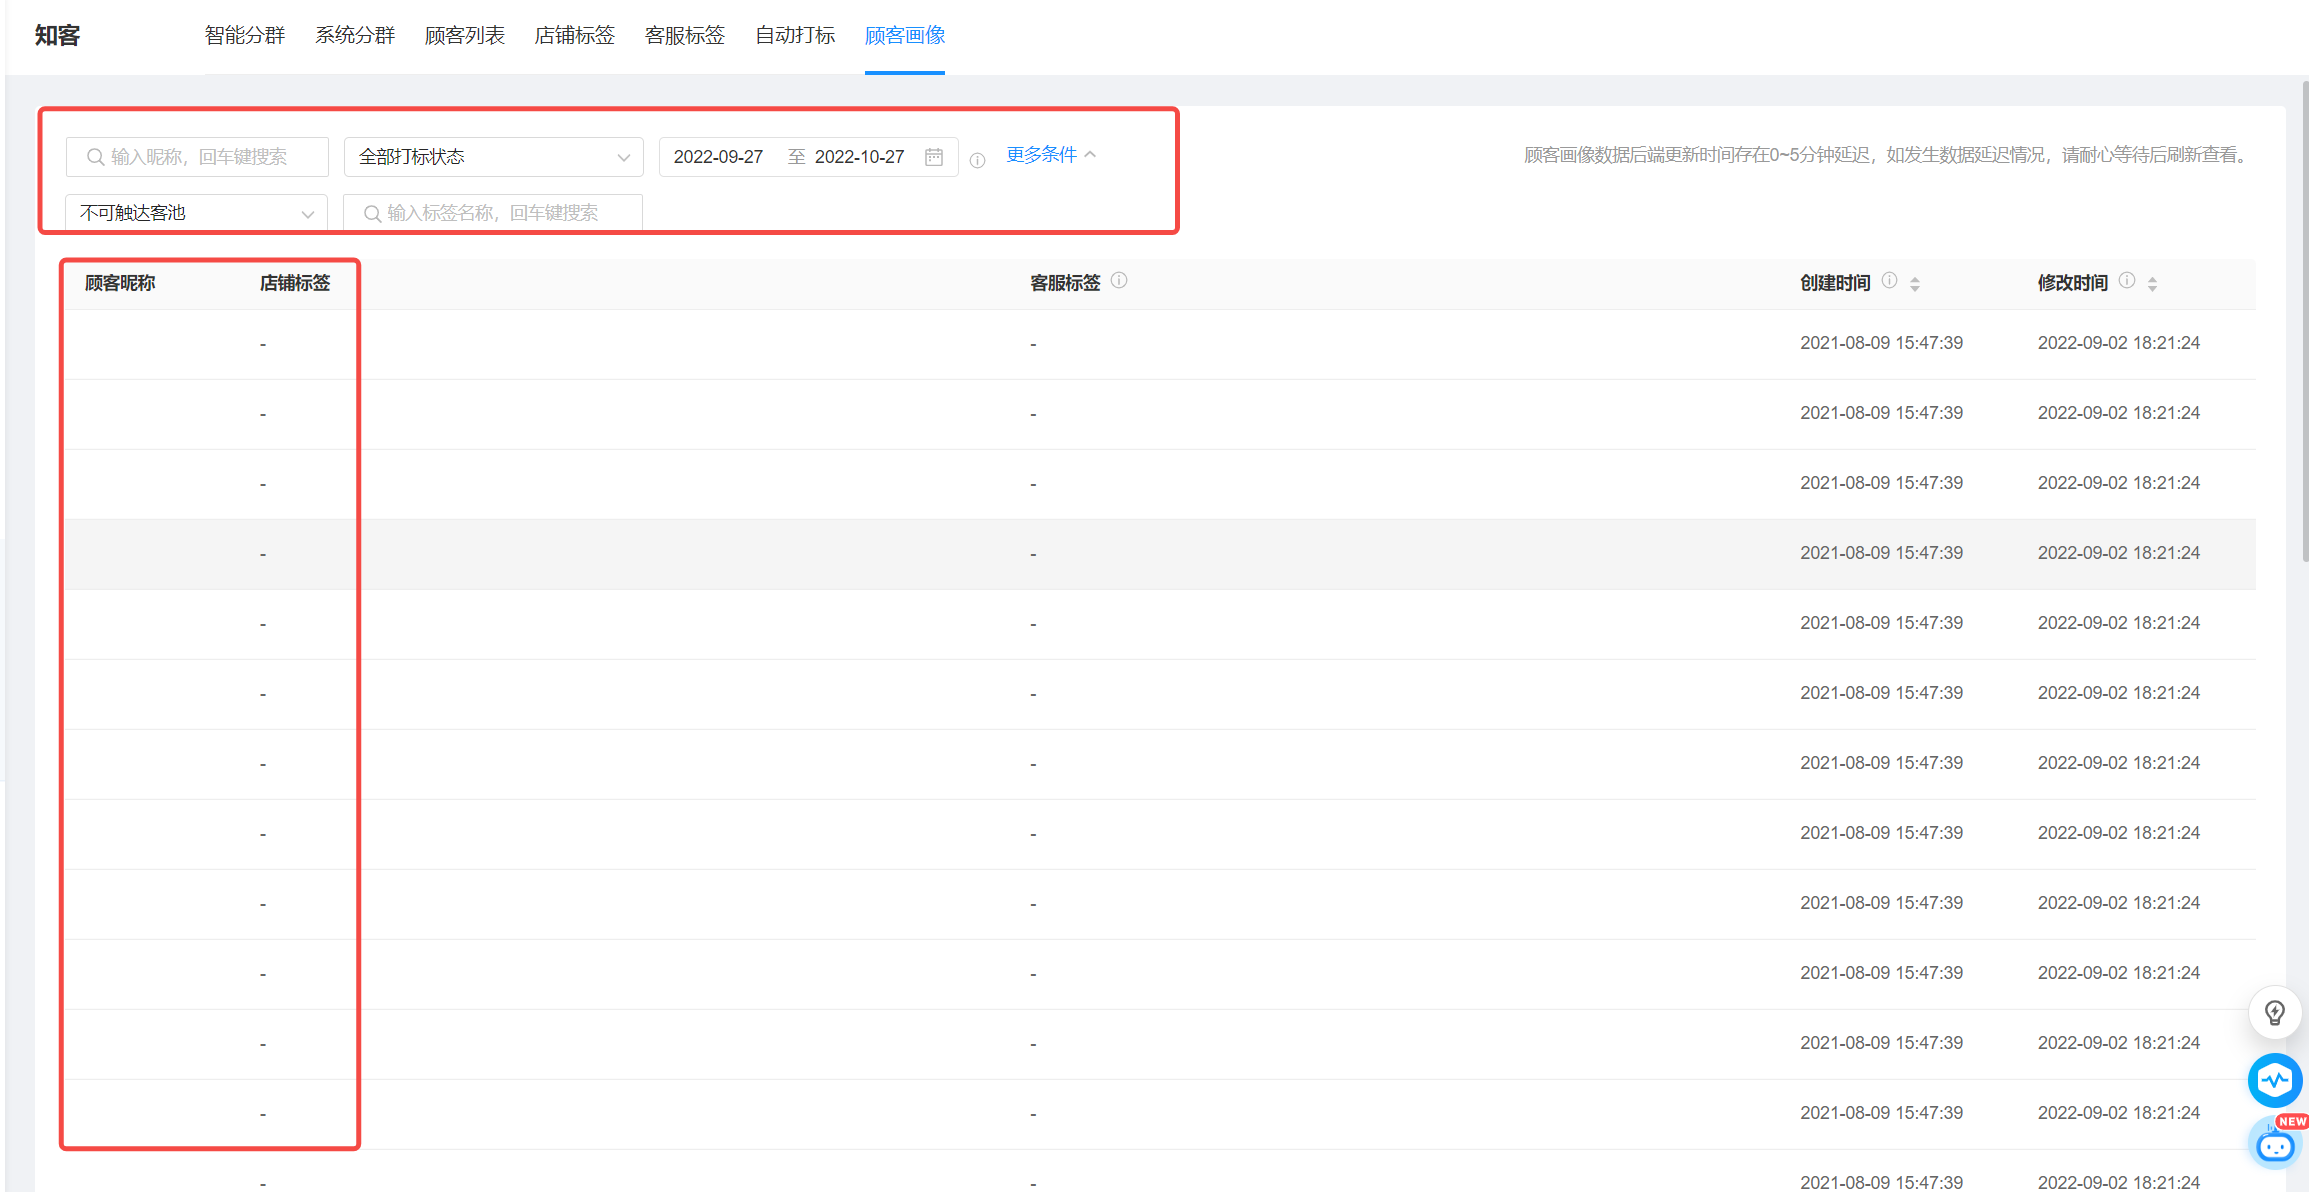Collapse the 更多条件 filter expander
Screen dimensions: 2309x1192
point(1051,155)
